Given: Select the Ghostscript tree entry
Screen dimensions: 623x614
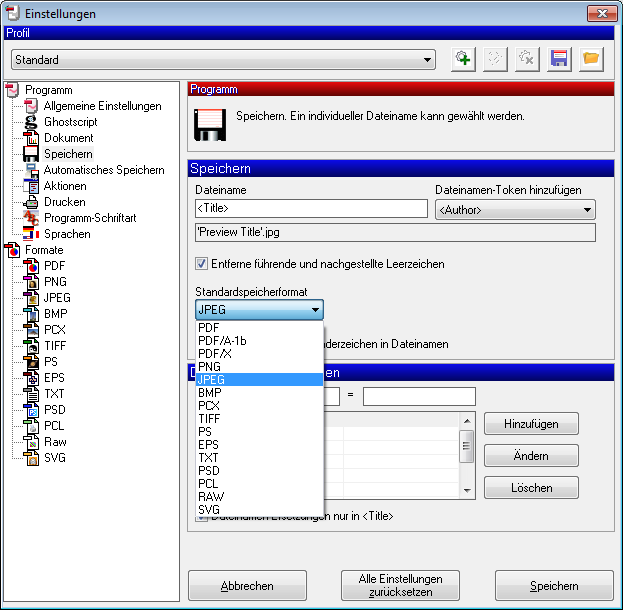Looking at the screenshot, I should click(x=70, y=122).
